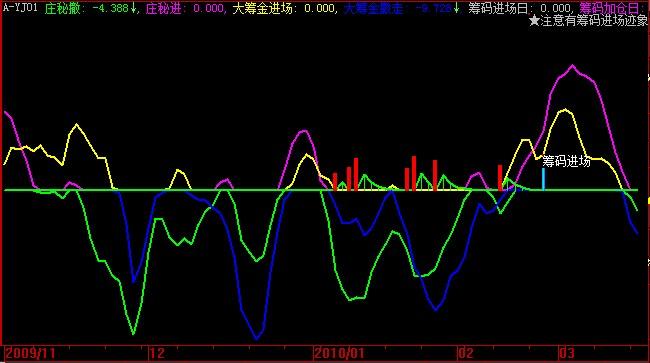Screen dimensions: 650x363
Task: Click the blue line lowest trough in December
Action: coord(257,338)
